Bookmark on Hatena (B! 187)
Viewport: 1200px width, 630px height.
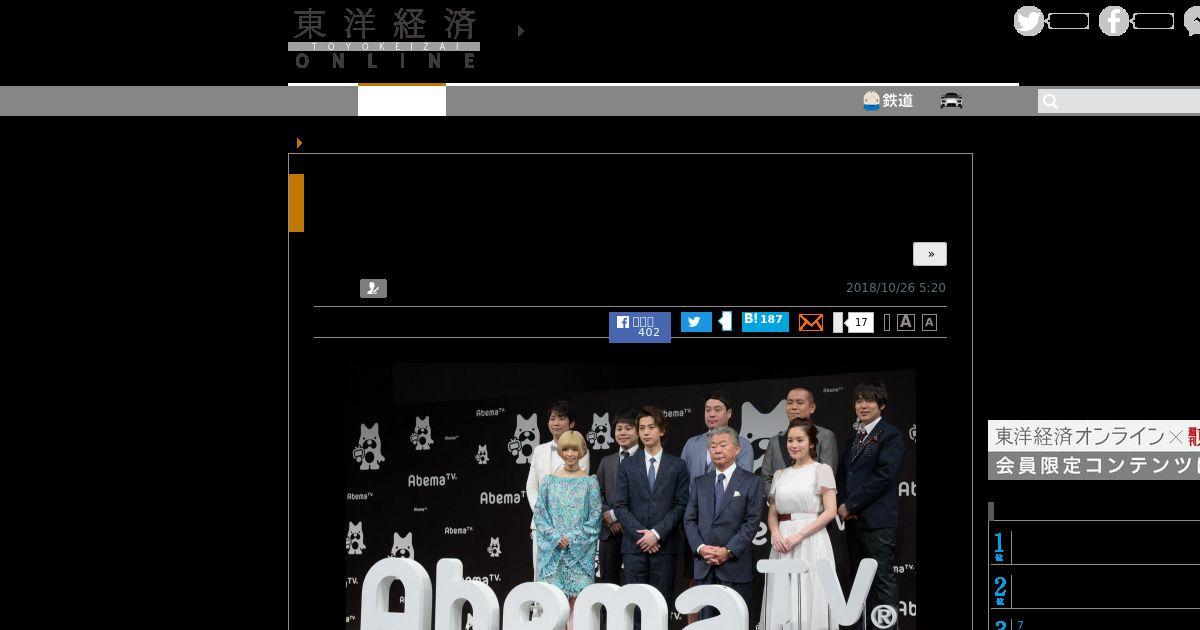765,321
